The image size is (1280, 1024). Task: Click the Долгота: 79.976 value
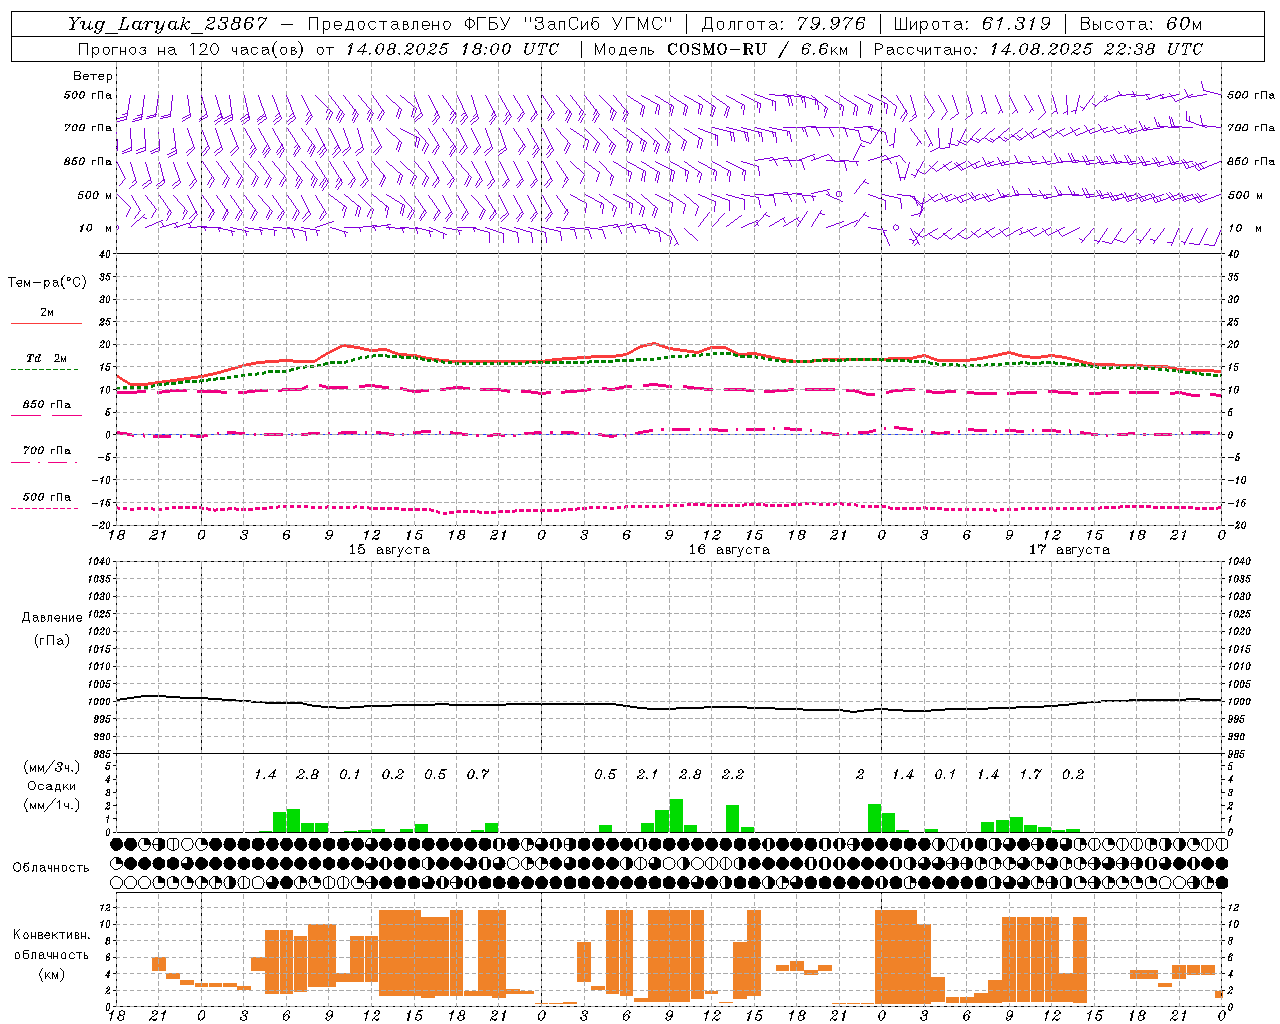coord(783,24)
